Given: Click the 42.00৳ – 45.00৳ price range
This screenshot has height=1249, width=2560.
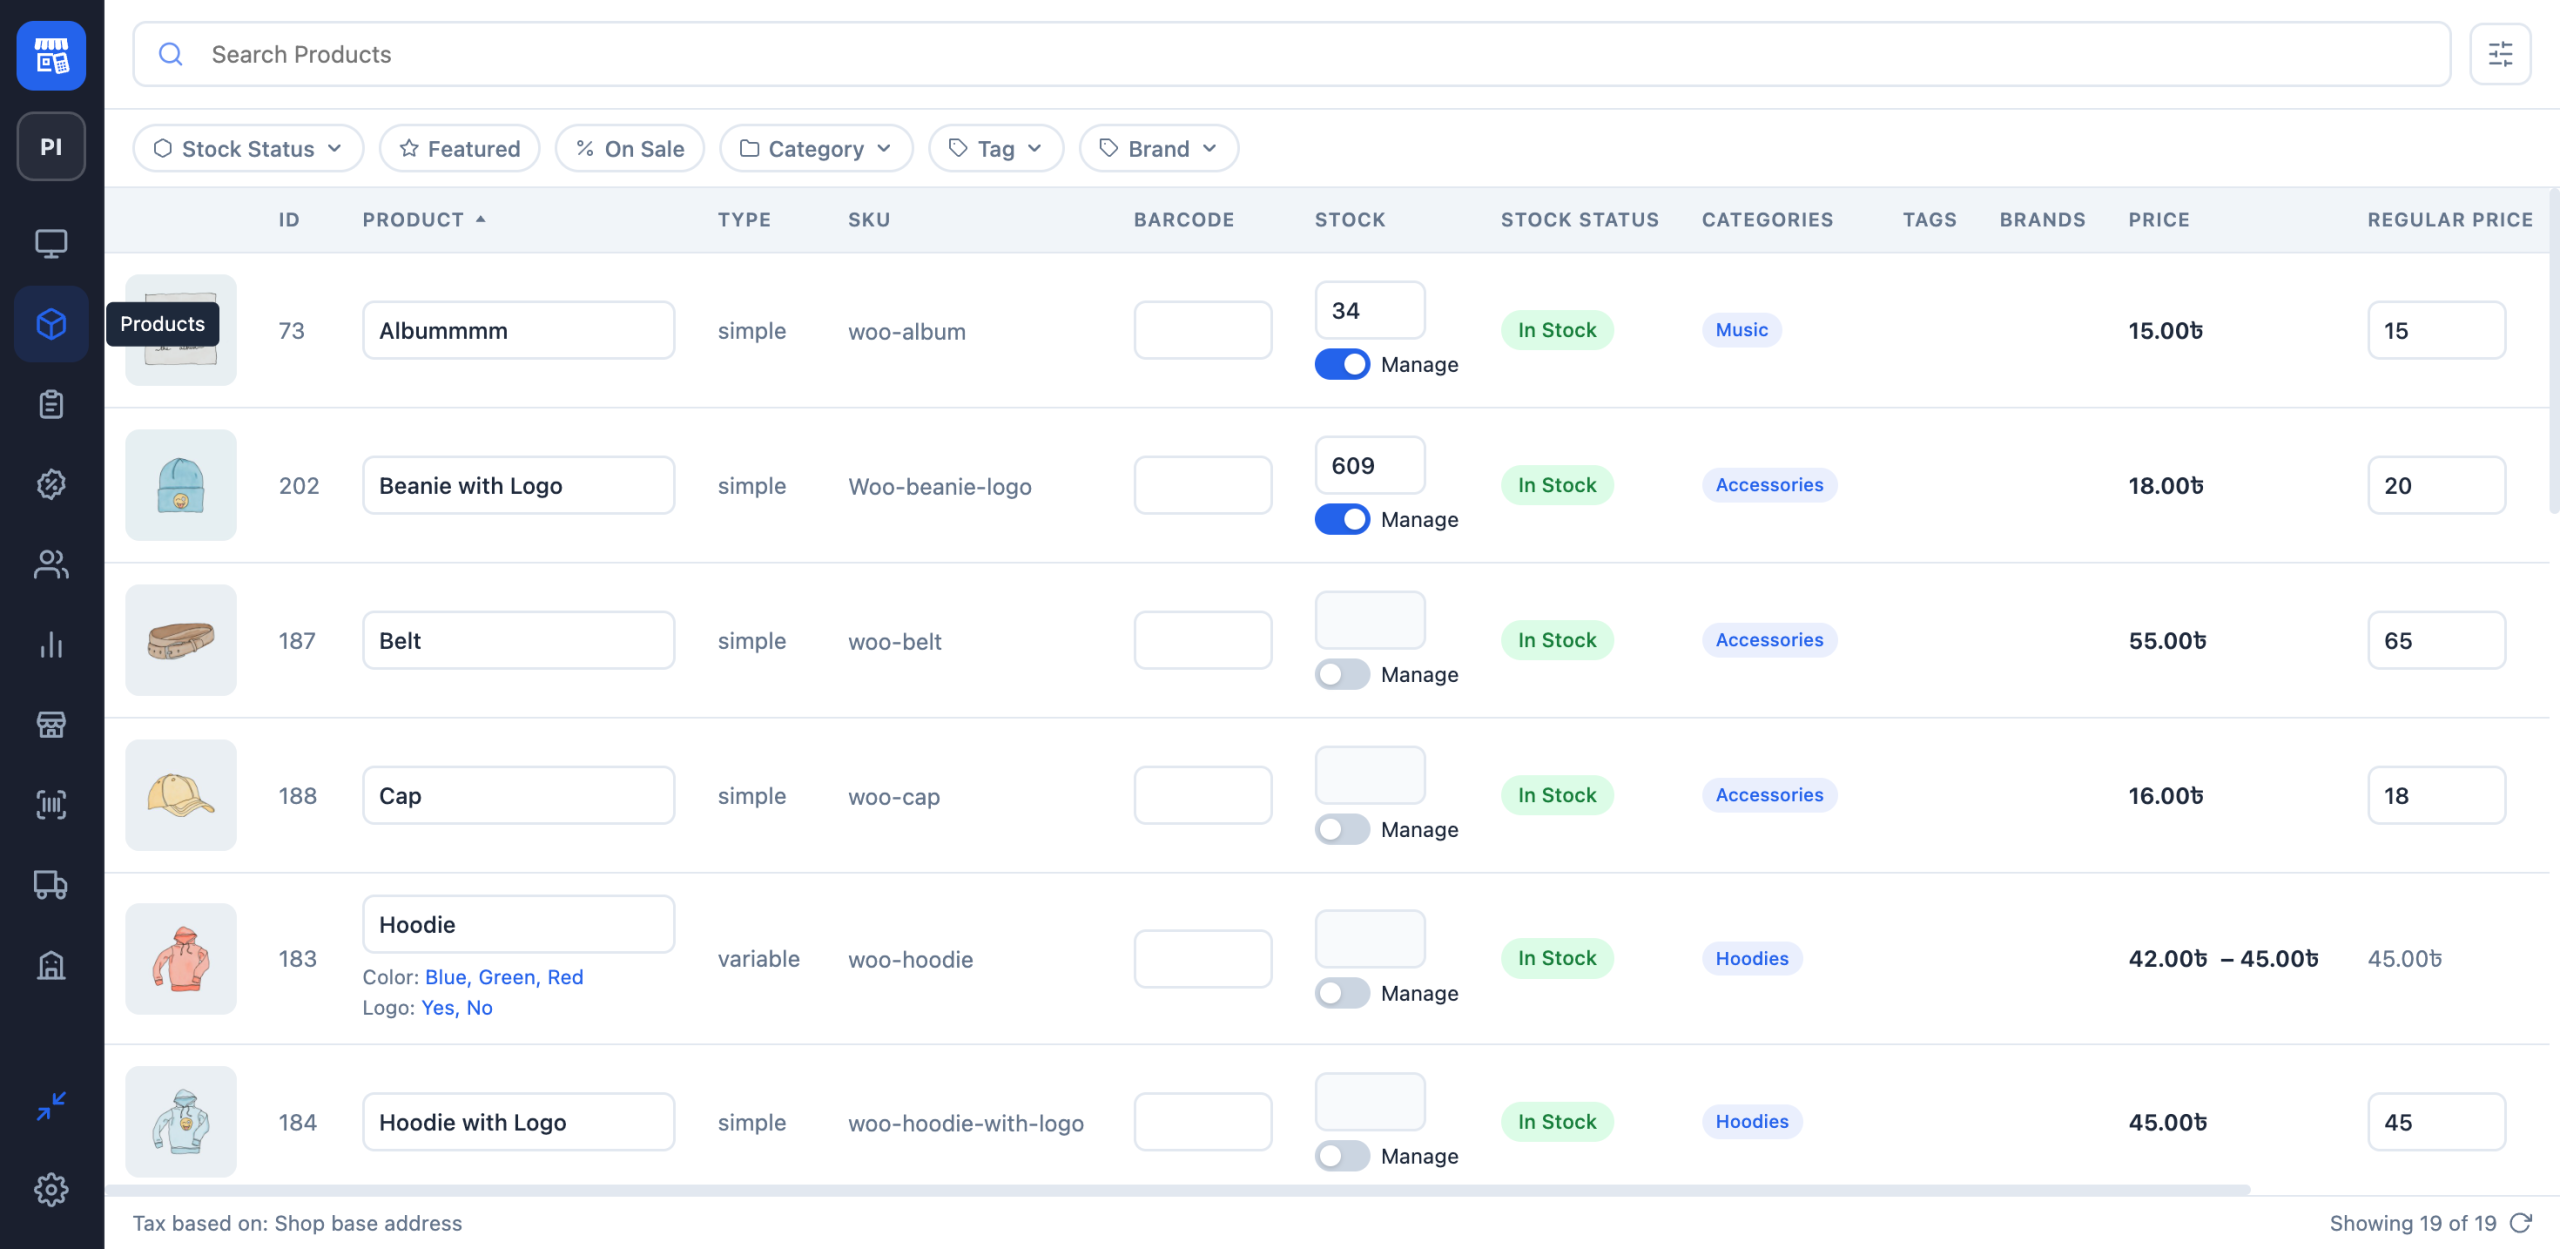Looking at the screenshot, I should [2223, 959].
